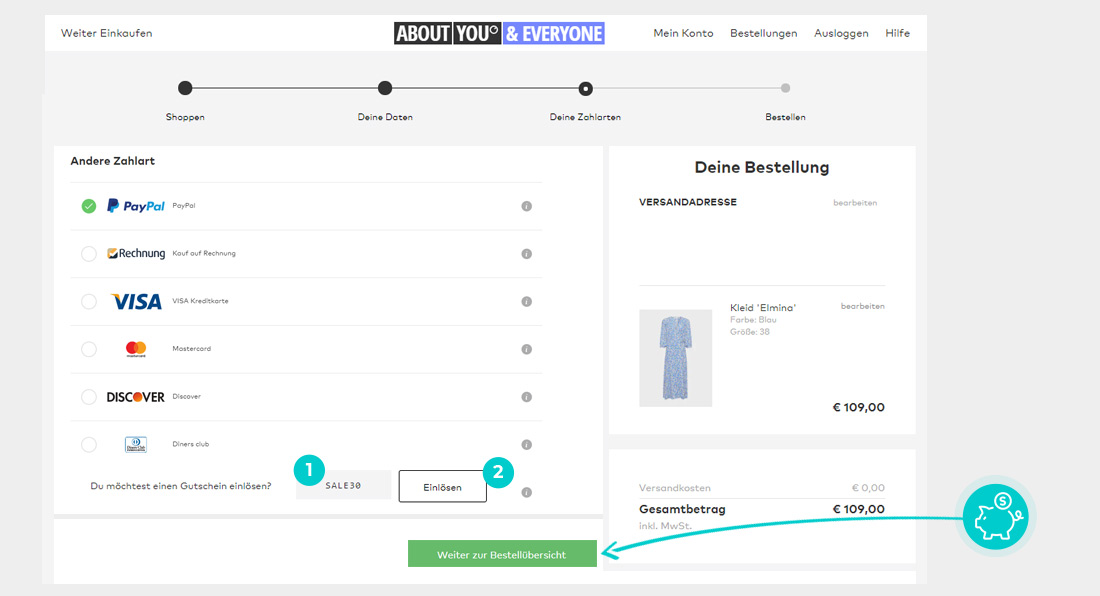Screen dimensions: 1100x596
Task: Select VISA Kreditkarte radio button
Action: [x=88, y=302]
